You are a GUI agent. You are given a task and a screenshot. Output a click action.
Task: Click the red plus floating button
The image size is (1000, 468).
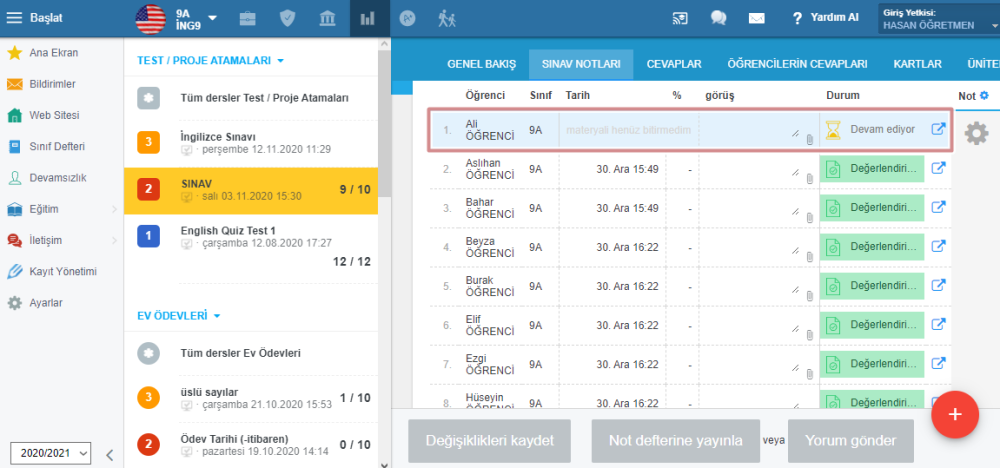click(x=955, y=414)
